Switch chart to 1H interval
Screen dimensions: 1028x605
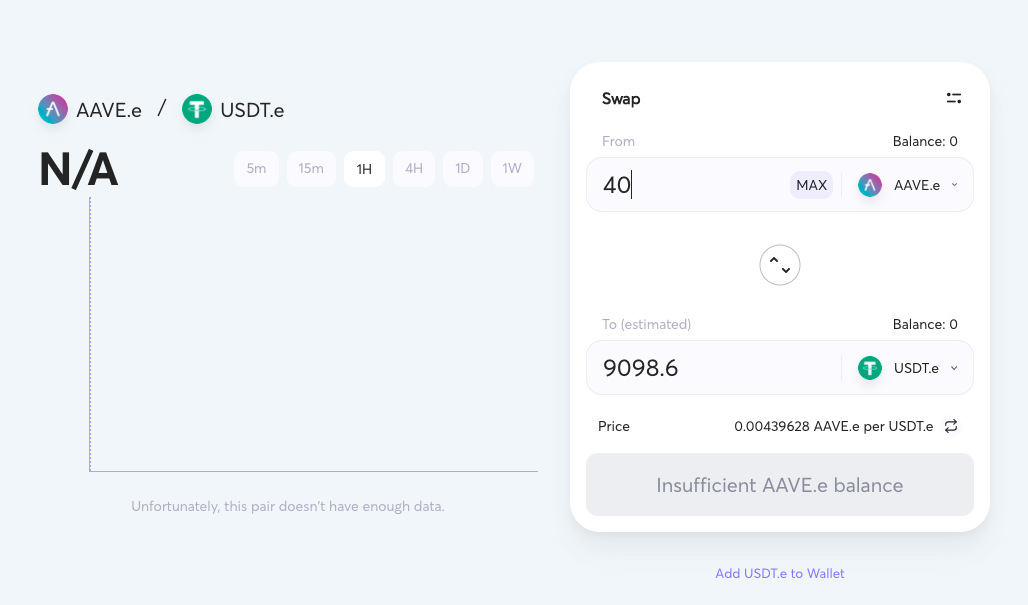coord(365,169)
